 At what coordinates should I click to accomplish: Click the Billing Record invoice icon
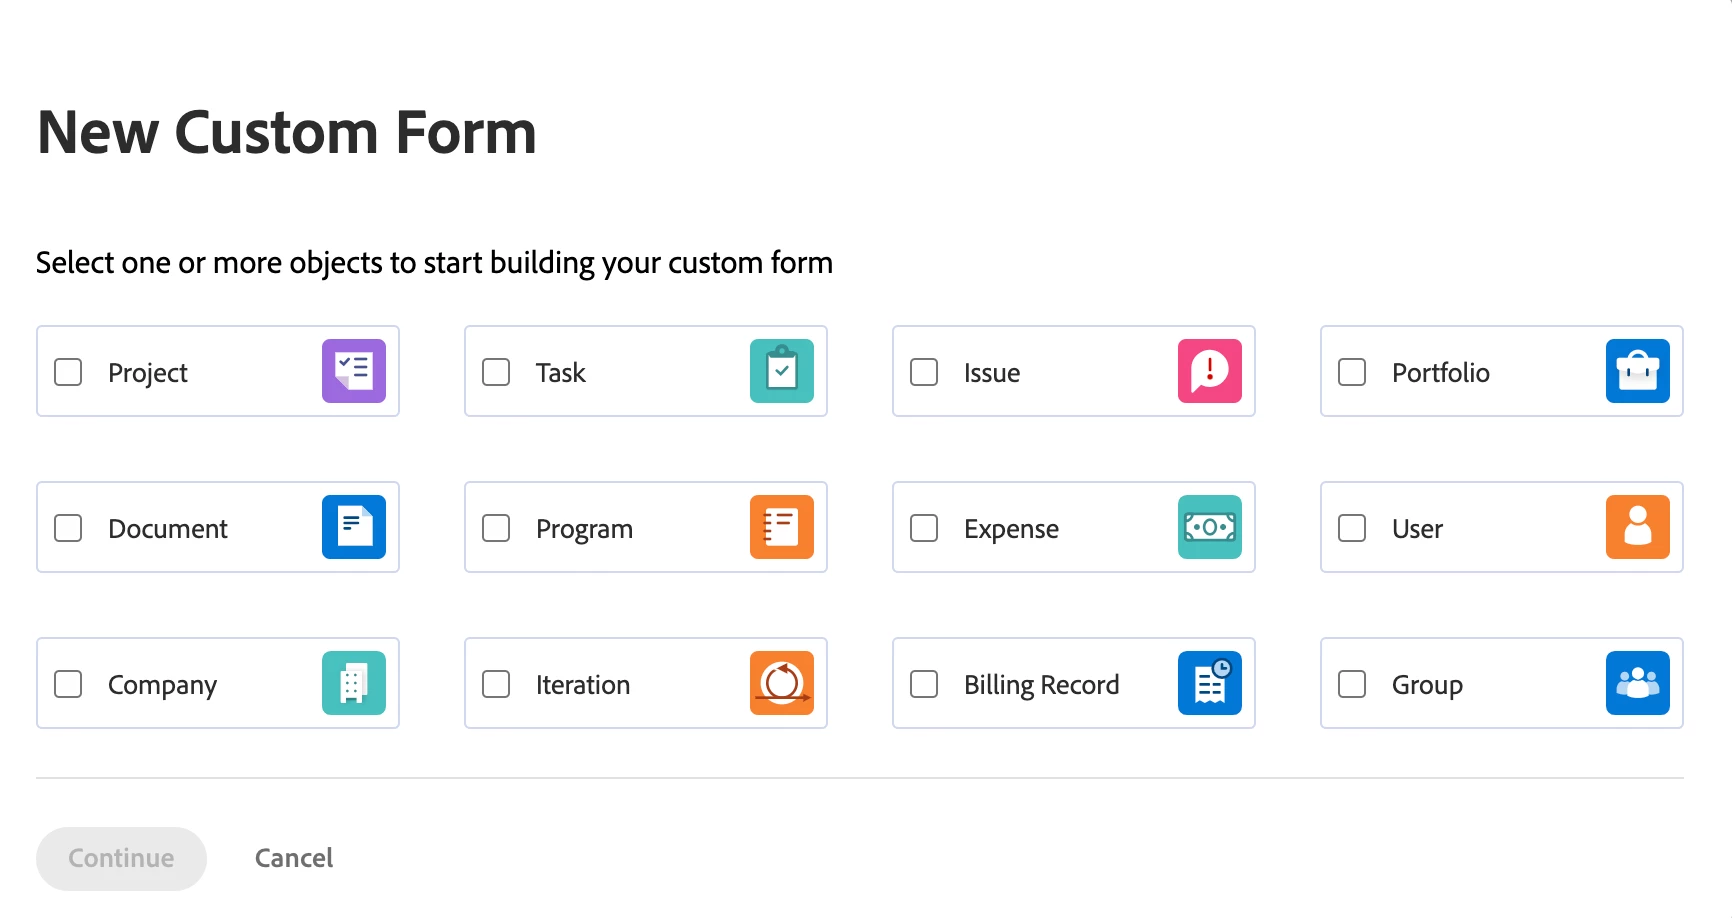(1210, 683)
